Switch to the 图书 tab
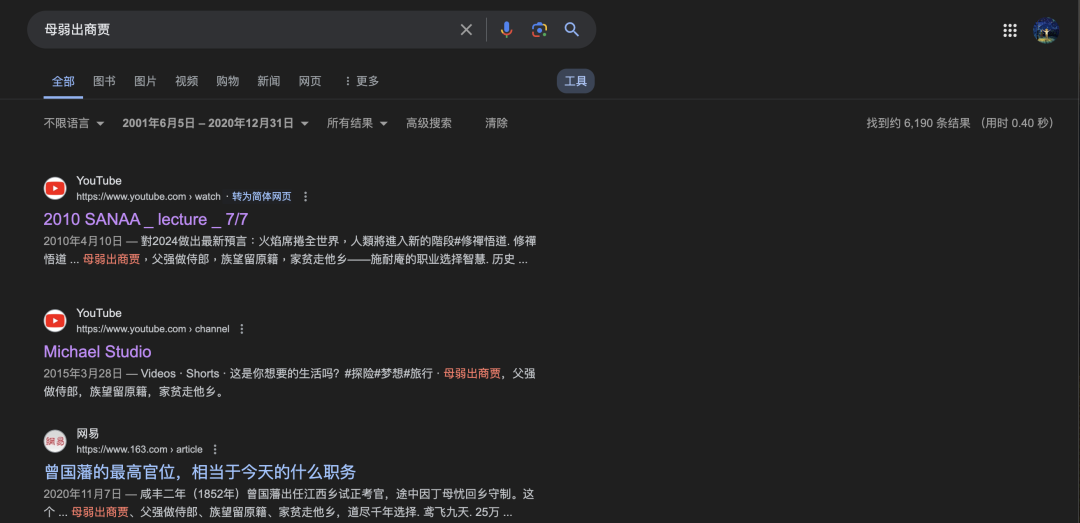Screen dimensions: 1080x523 104,81
